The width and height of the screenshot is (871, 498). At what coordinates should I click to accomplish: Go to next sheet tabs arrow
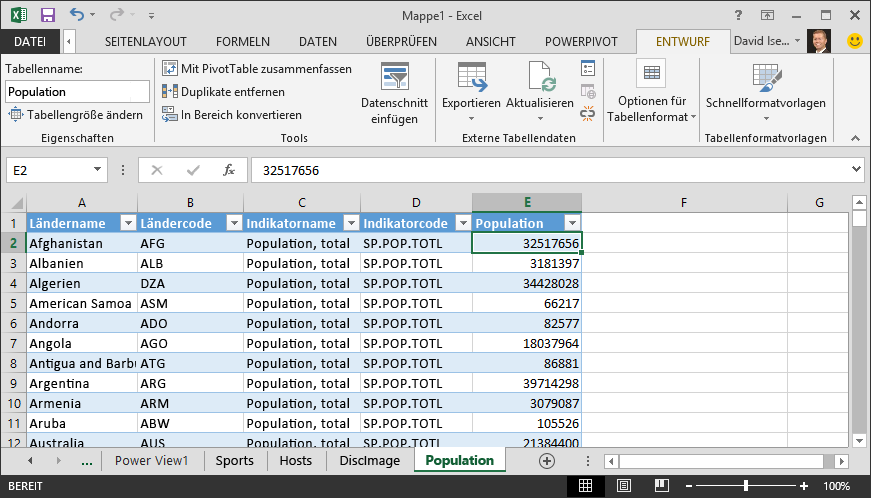(x=58, y=461)
